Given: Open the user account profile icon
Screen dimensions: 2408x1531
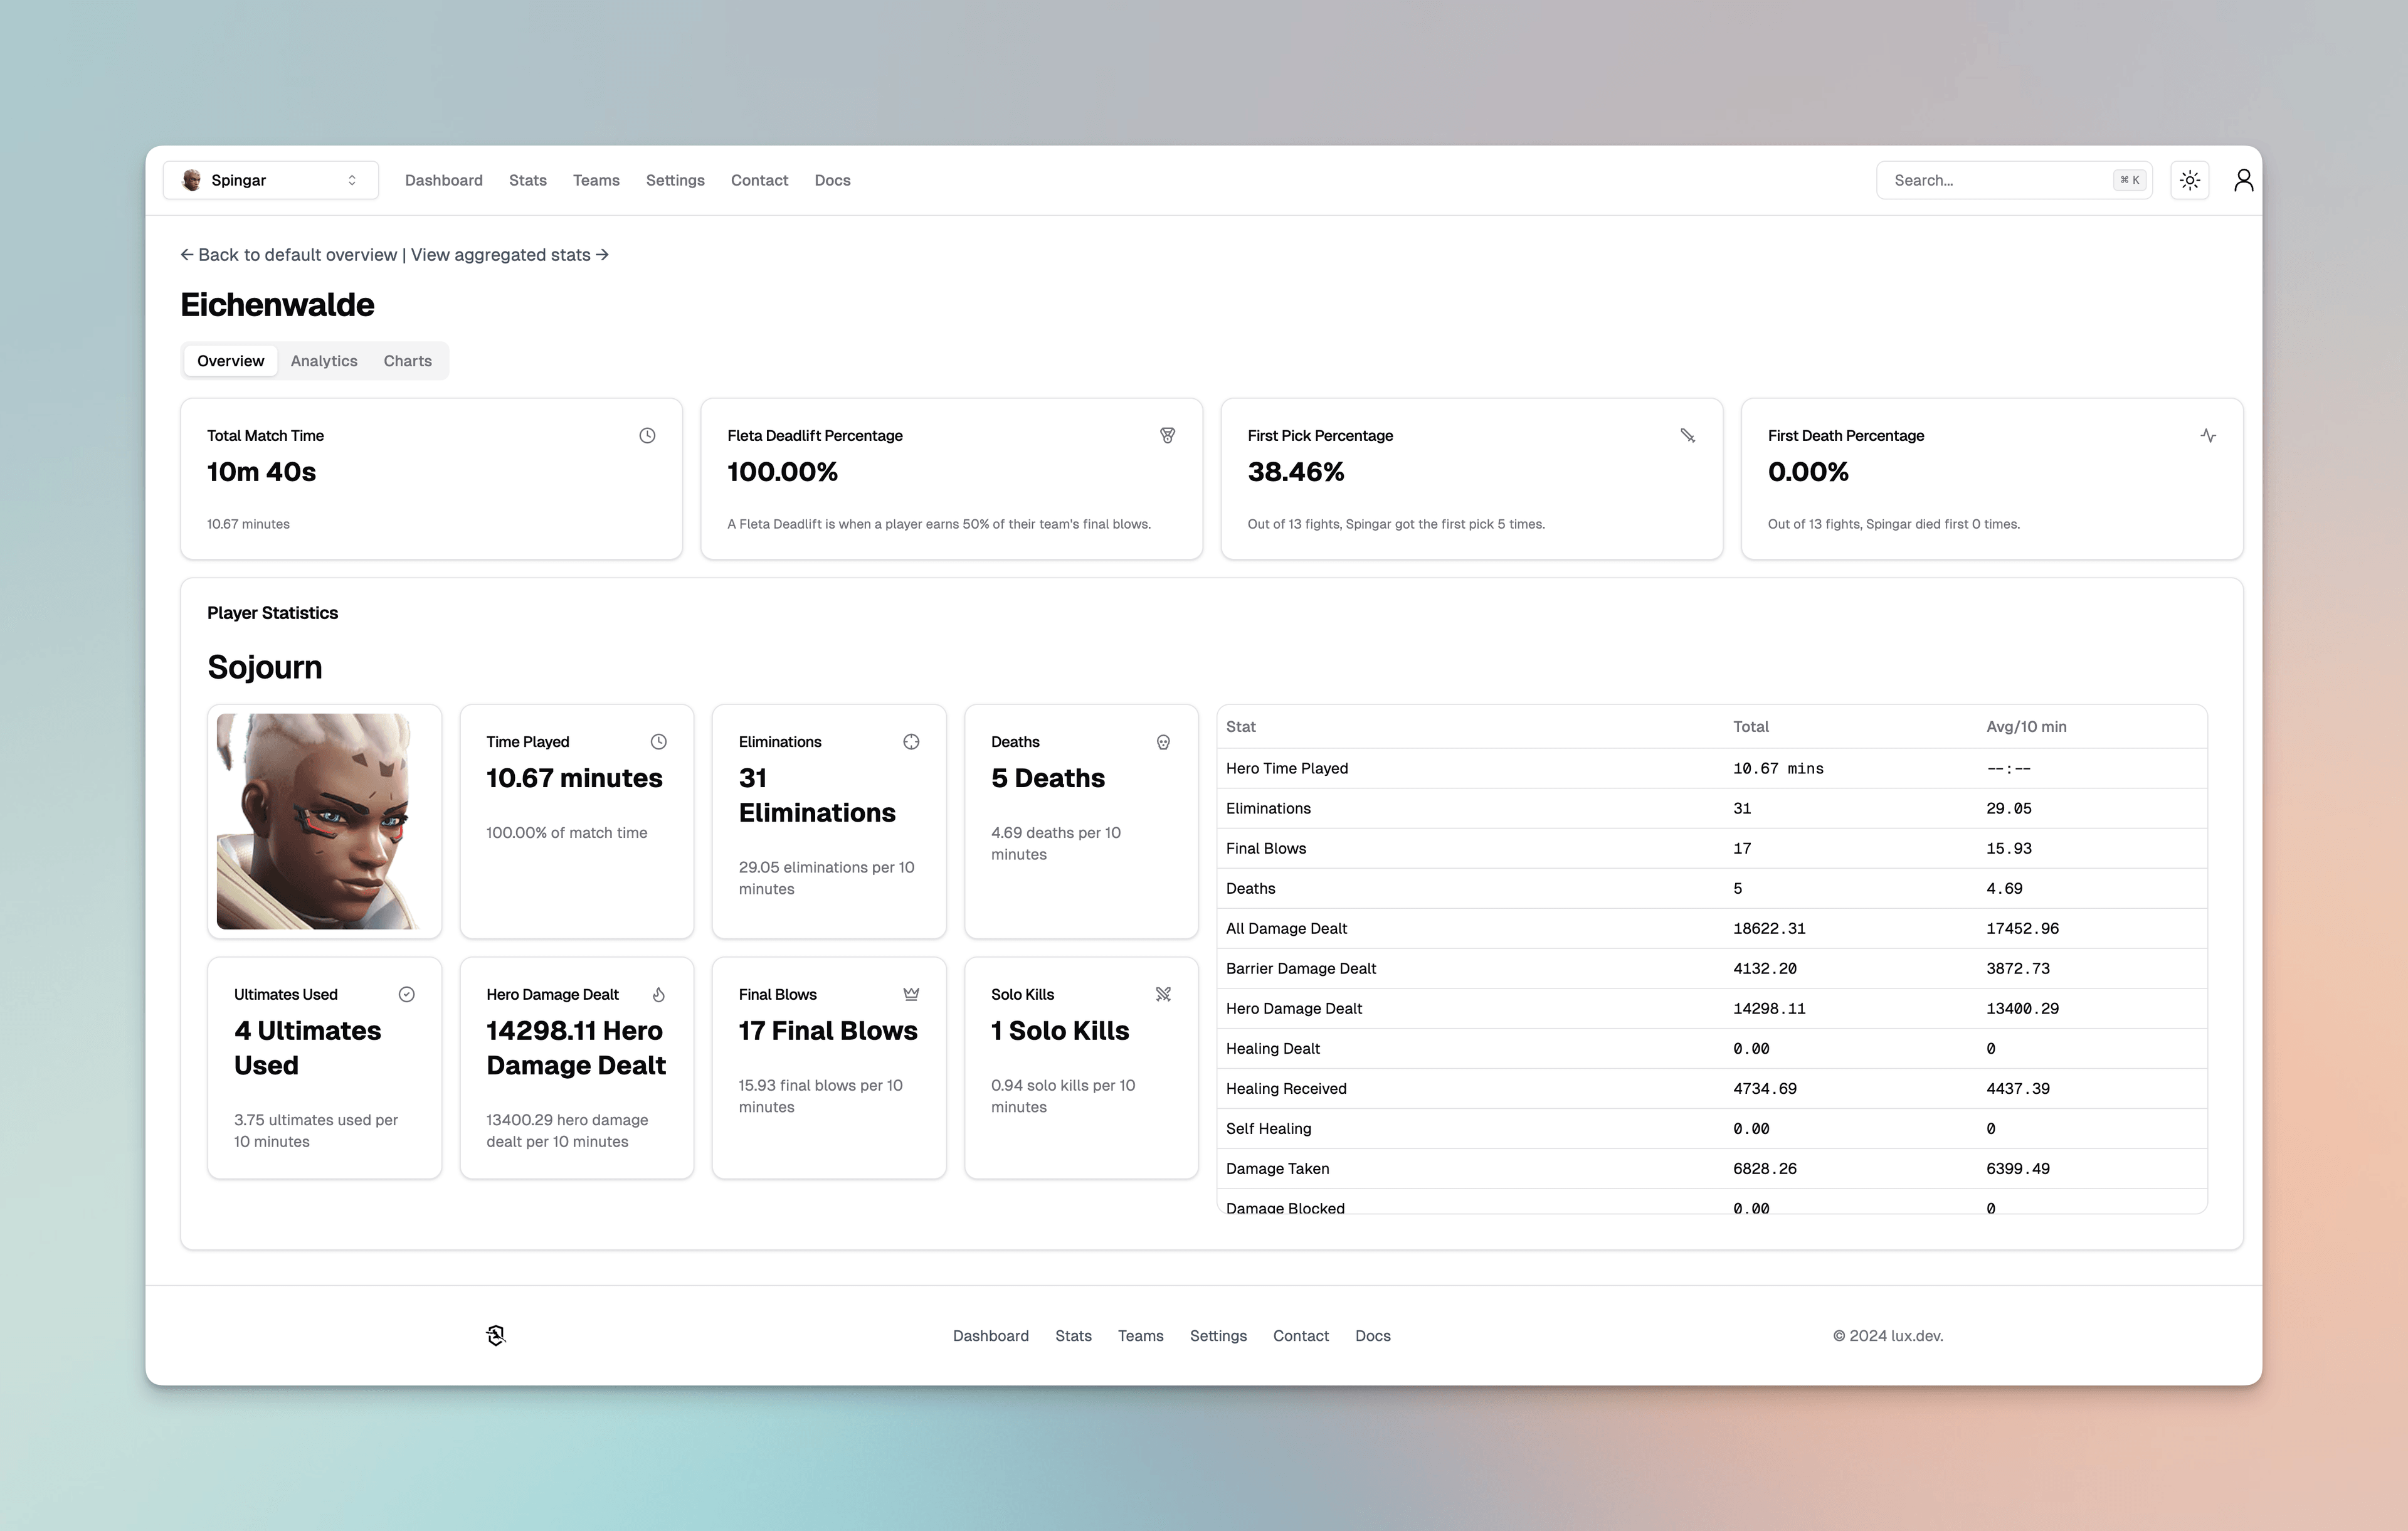Looking at the screenshot, I should click(x=2243, y=180).
